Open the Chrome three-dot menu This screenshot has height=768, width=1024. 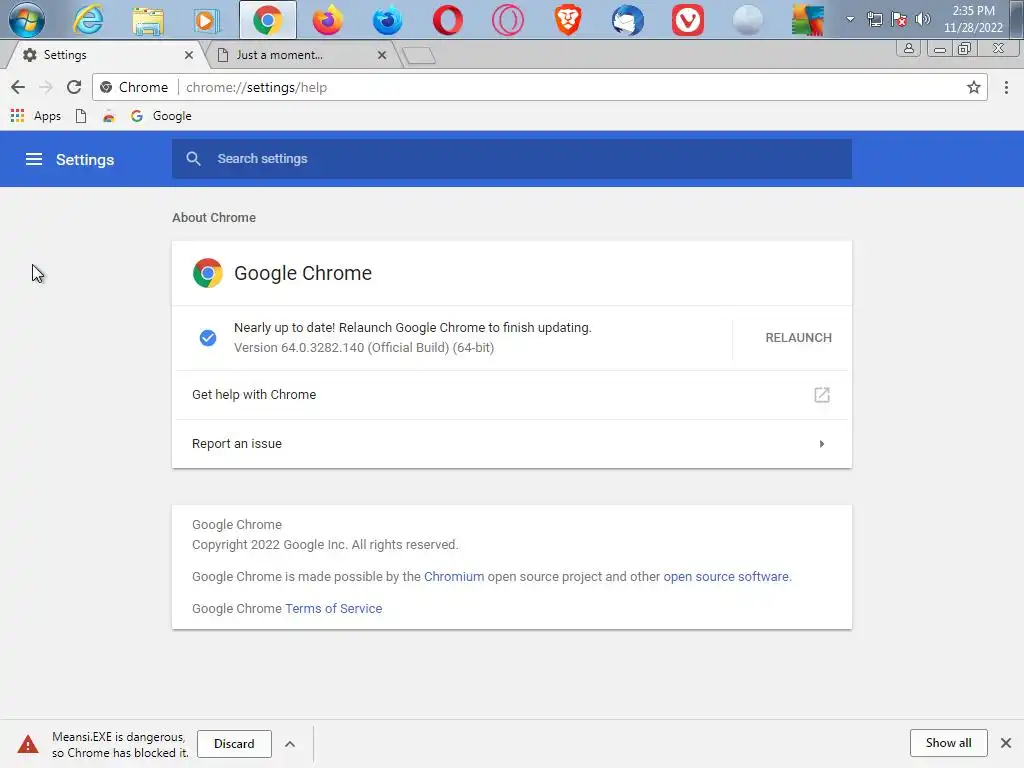1006,87
